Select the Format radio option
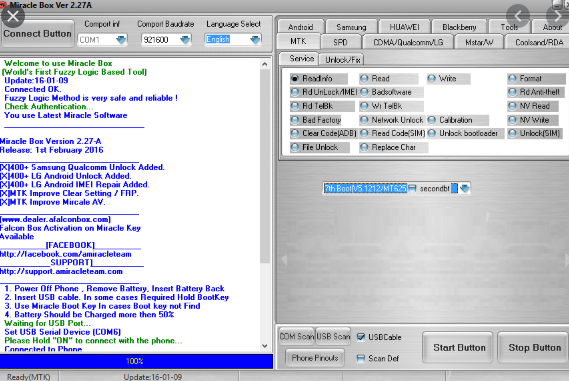Screen dimensions: 569x381 tap(512, 78)
